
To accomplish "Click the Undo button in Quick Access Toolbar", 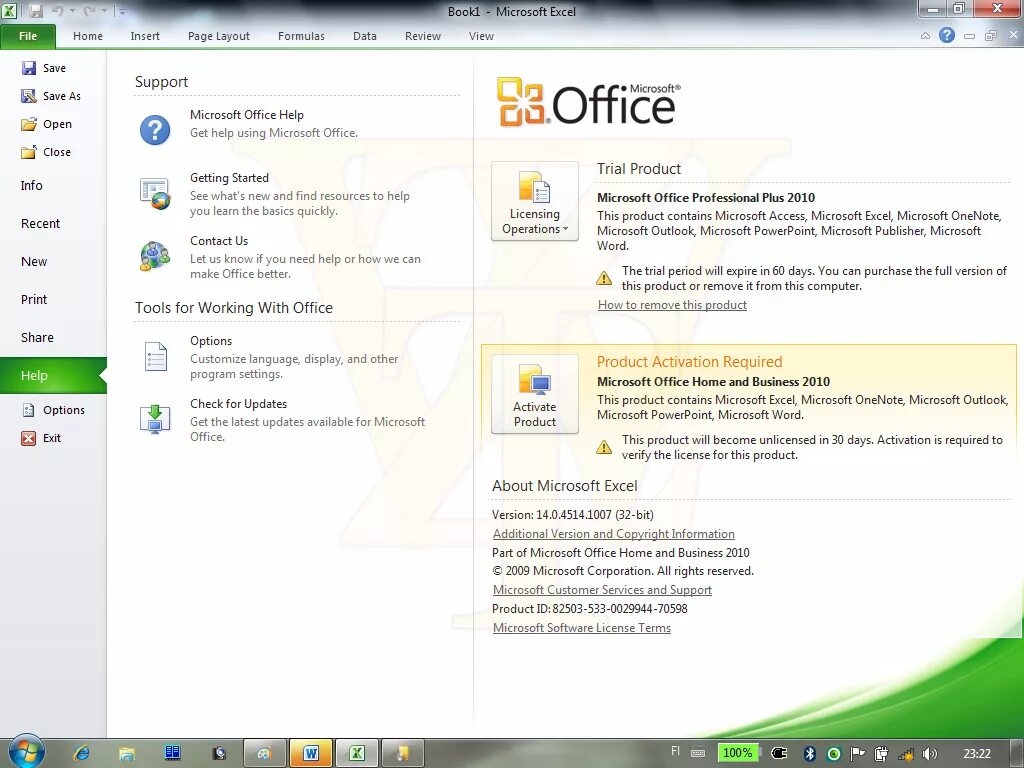I will pos(57,11).
